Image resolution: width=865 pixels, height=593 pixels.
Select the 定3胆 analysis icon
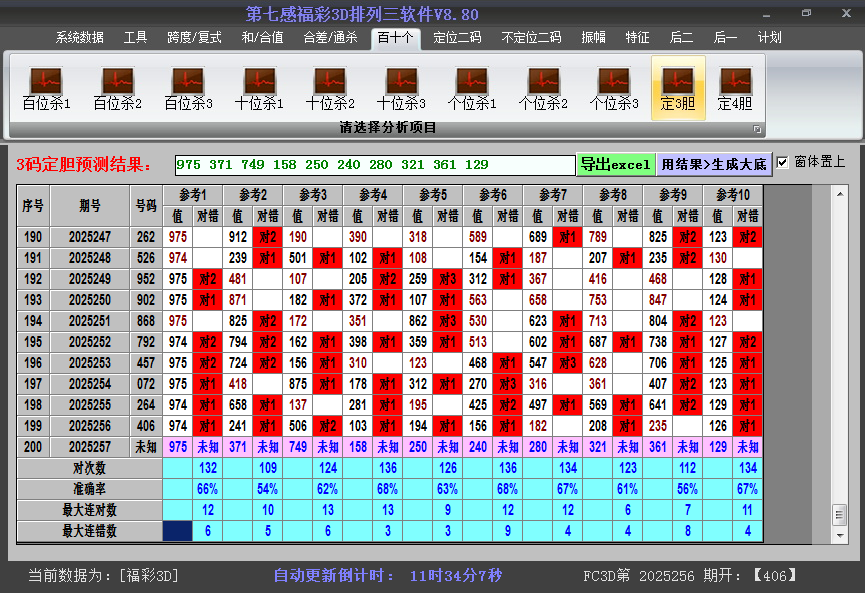pyautogui.click(x=678, y=88)
